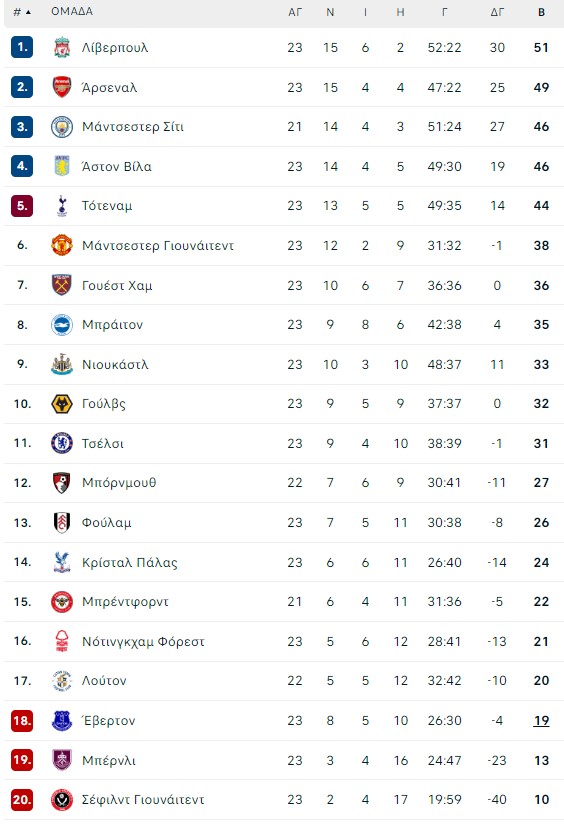Open the Μπράιτον team link

[x=112, y=325]
